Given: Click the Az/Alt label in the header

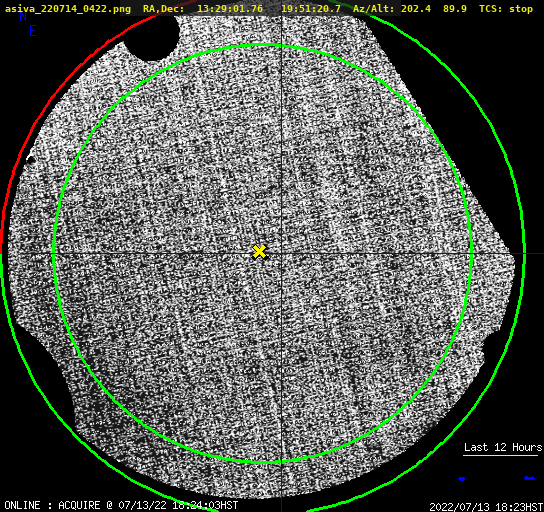Looking at the screenshot, I should [x=374, y=9].
